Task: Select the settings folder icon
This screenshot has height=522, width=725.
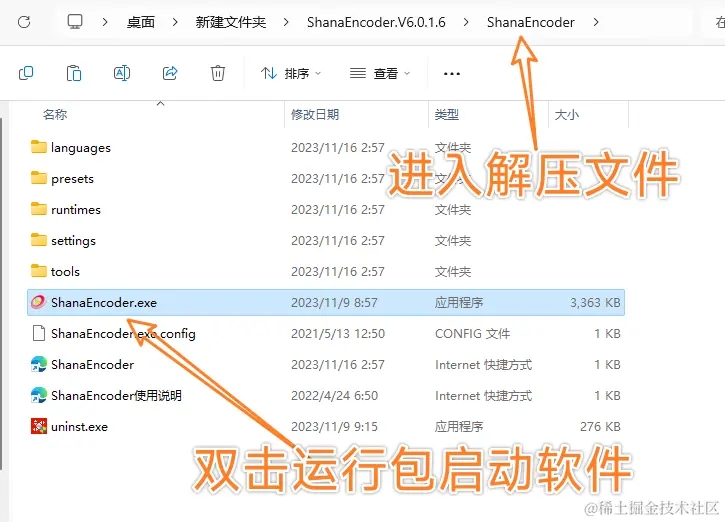Action: click(39, 240)
